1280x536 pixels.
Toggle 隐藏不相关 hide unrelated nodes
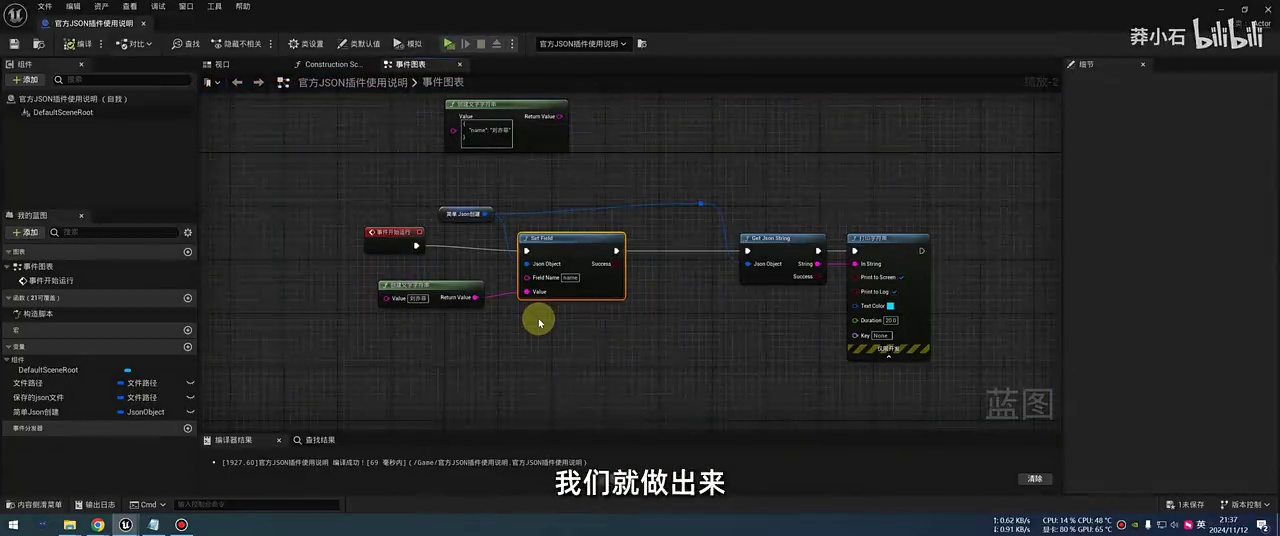point(236,44)
